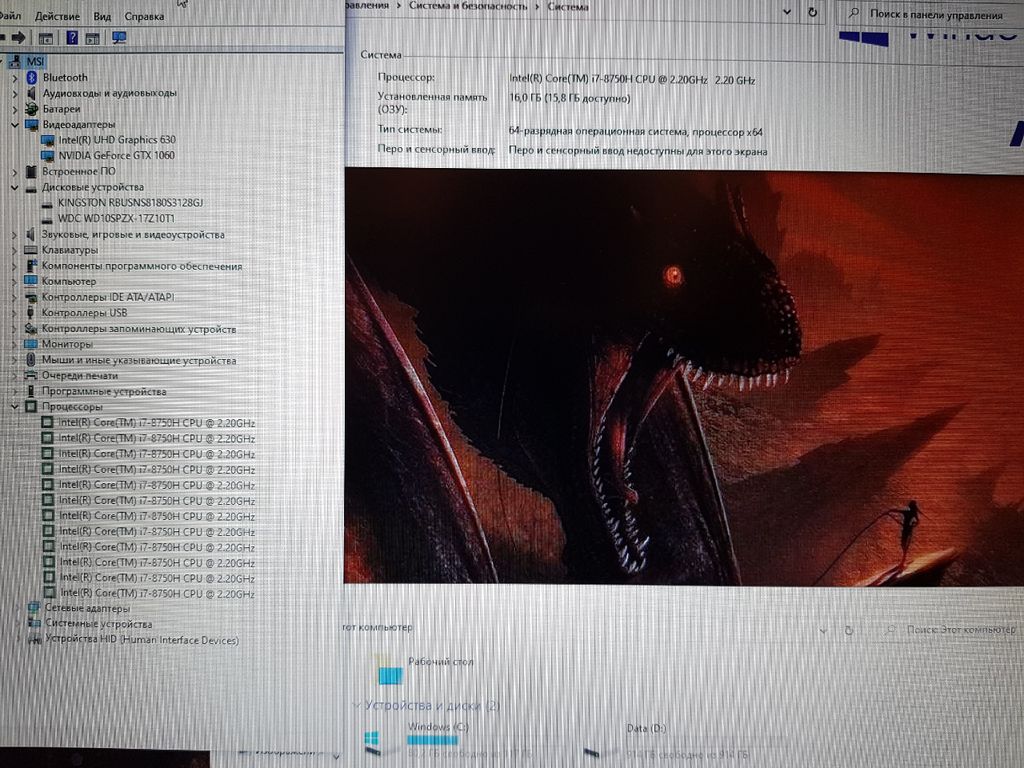Select the Контроллеры IDE ATA/ATAPI row
1024x768 pixels.
108,297
